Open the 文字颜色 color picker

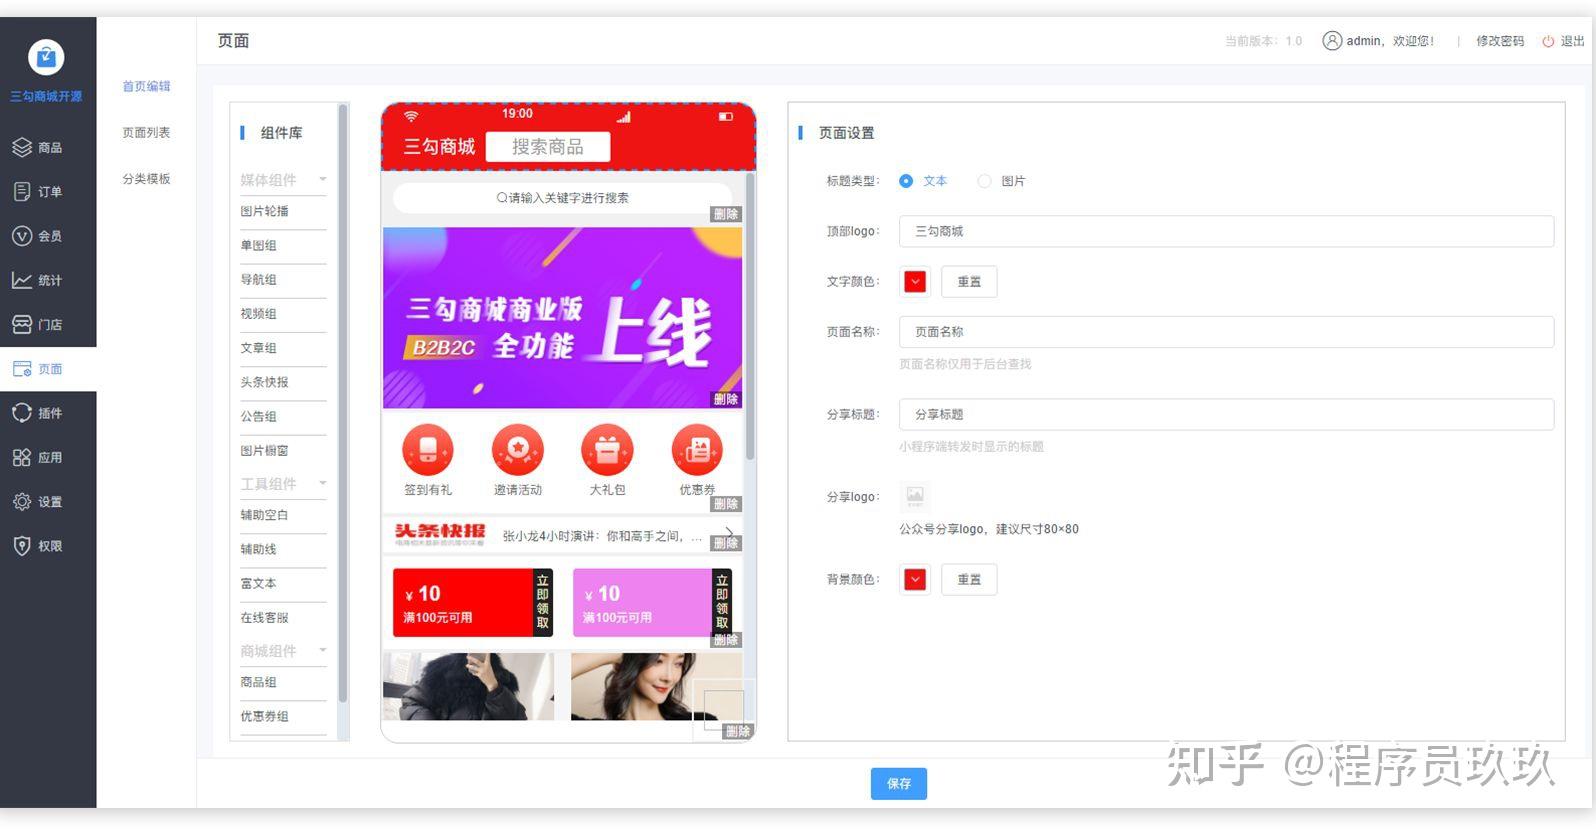click(x=915, y=282)
